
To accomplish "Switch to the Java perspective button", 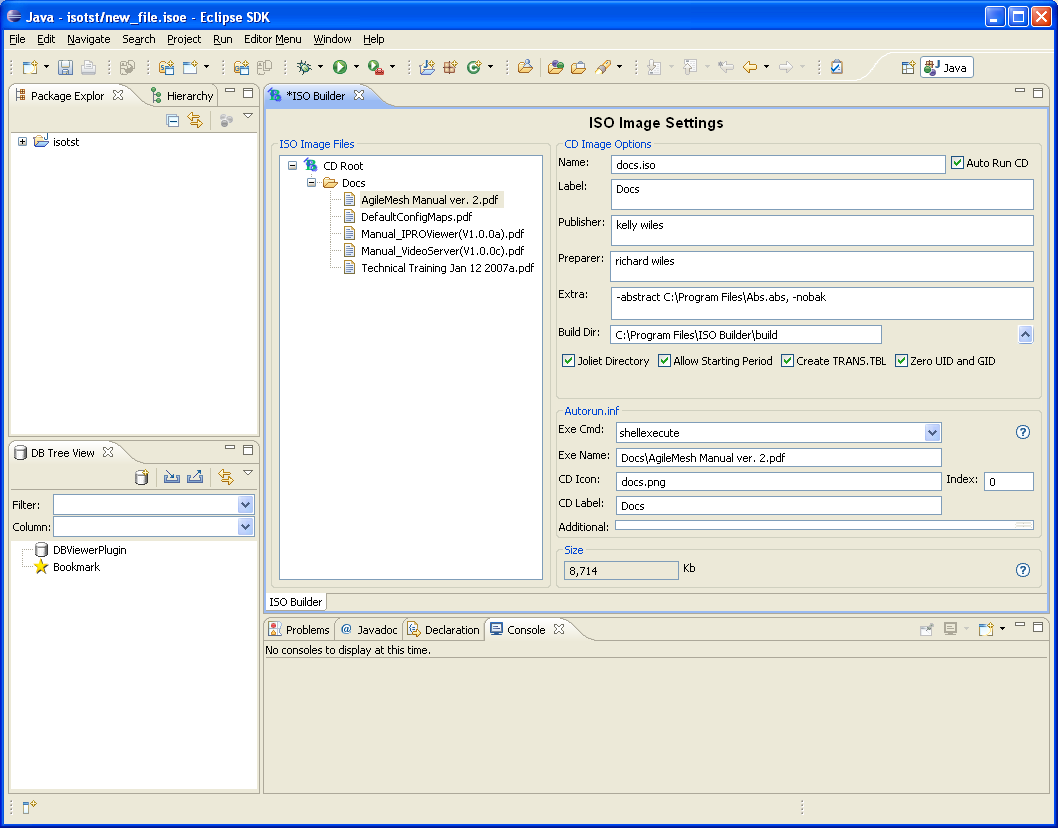I will coord(946,67).
